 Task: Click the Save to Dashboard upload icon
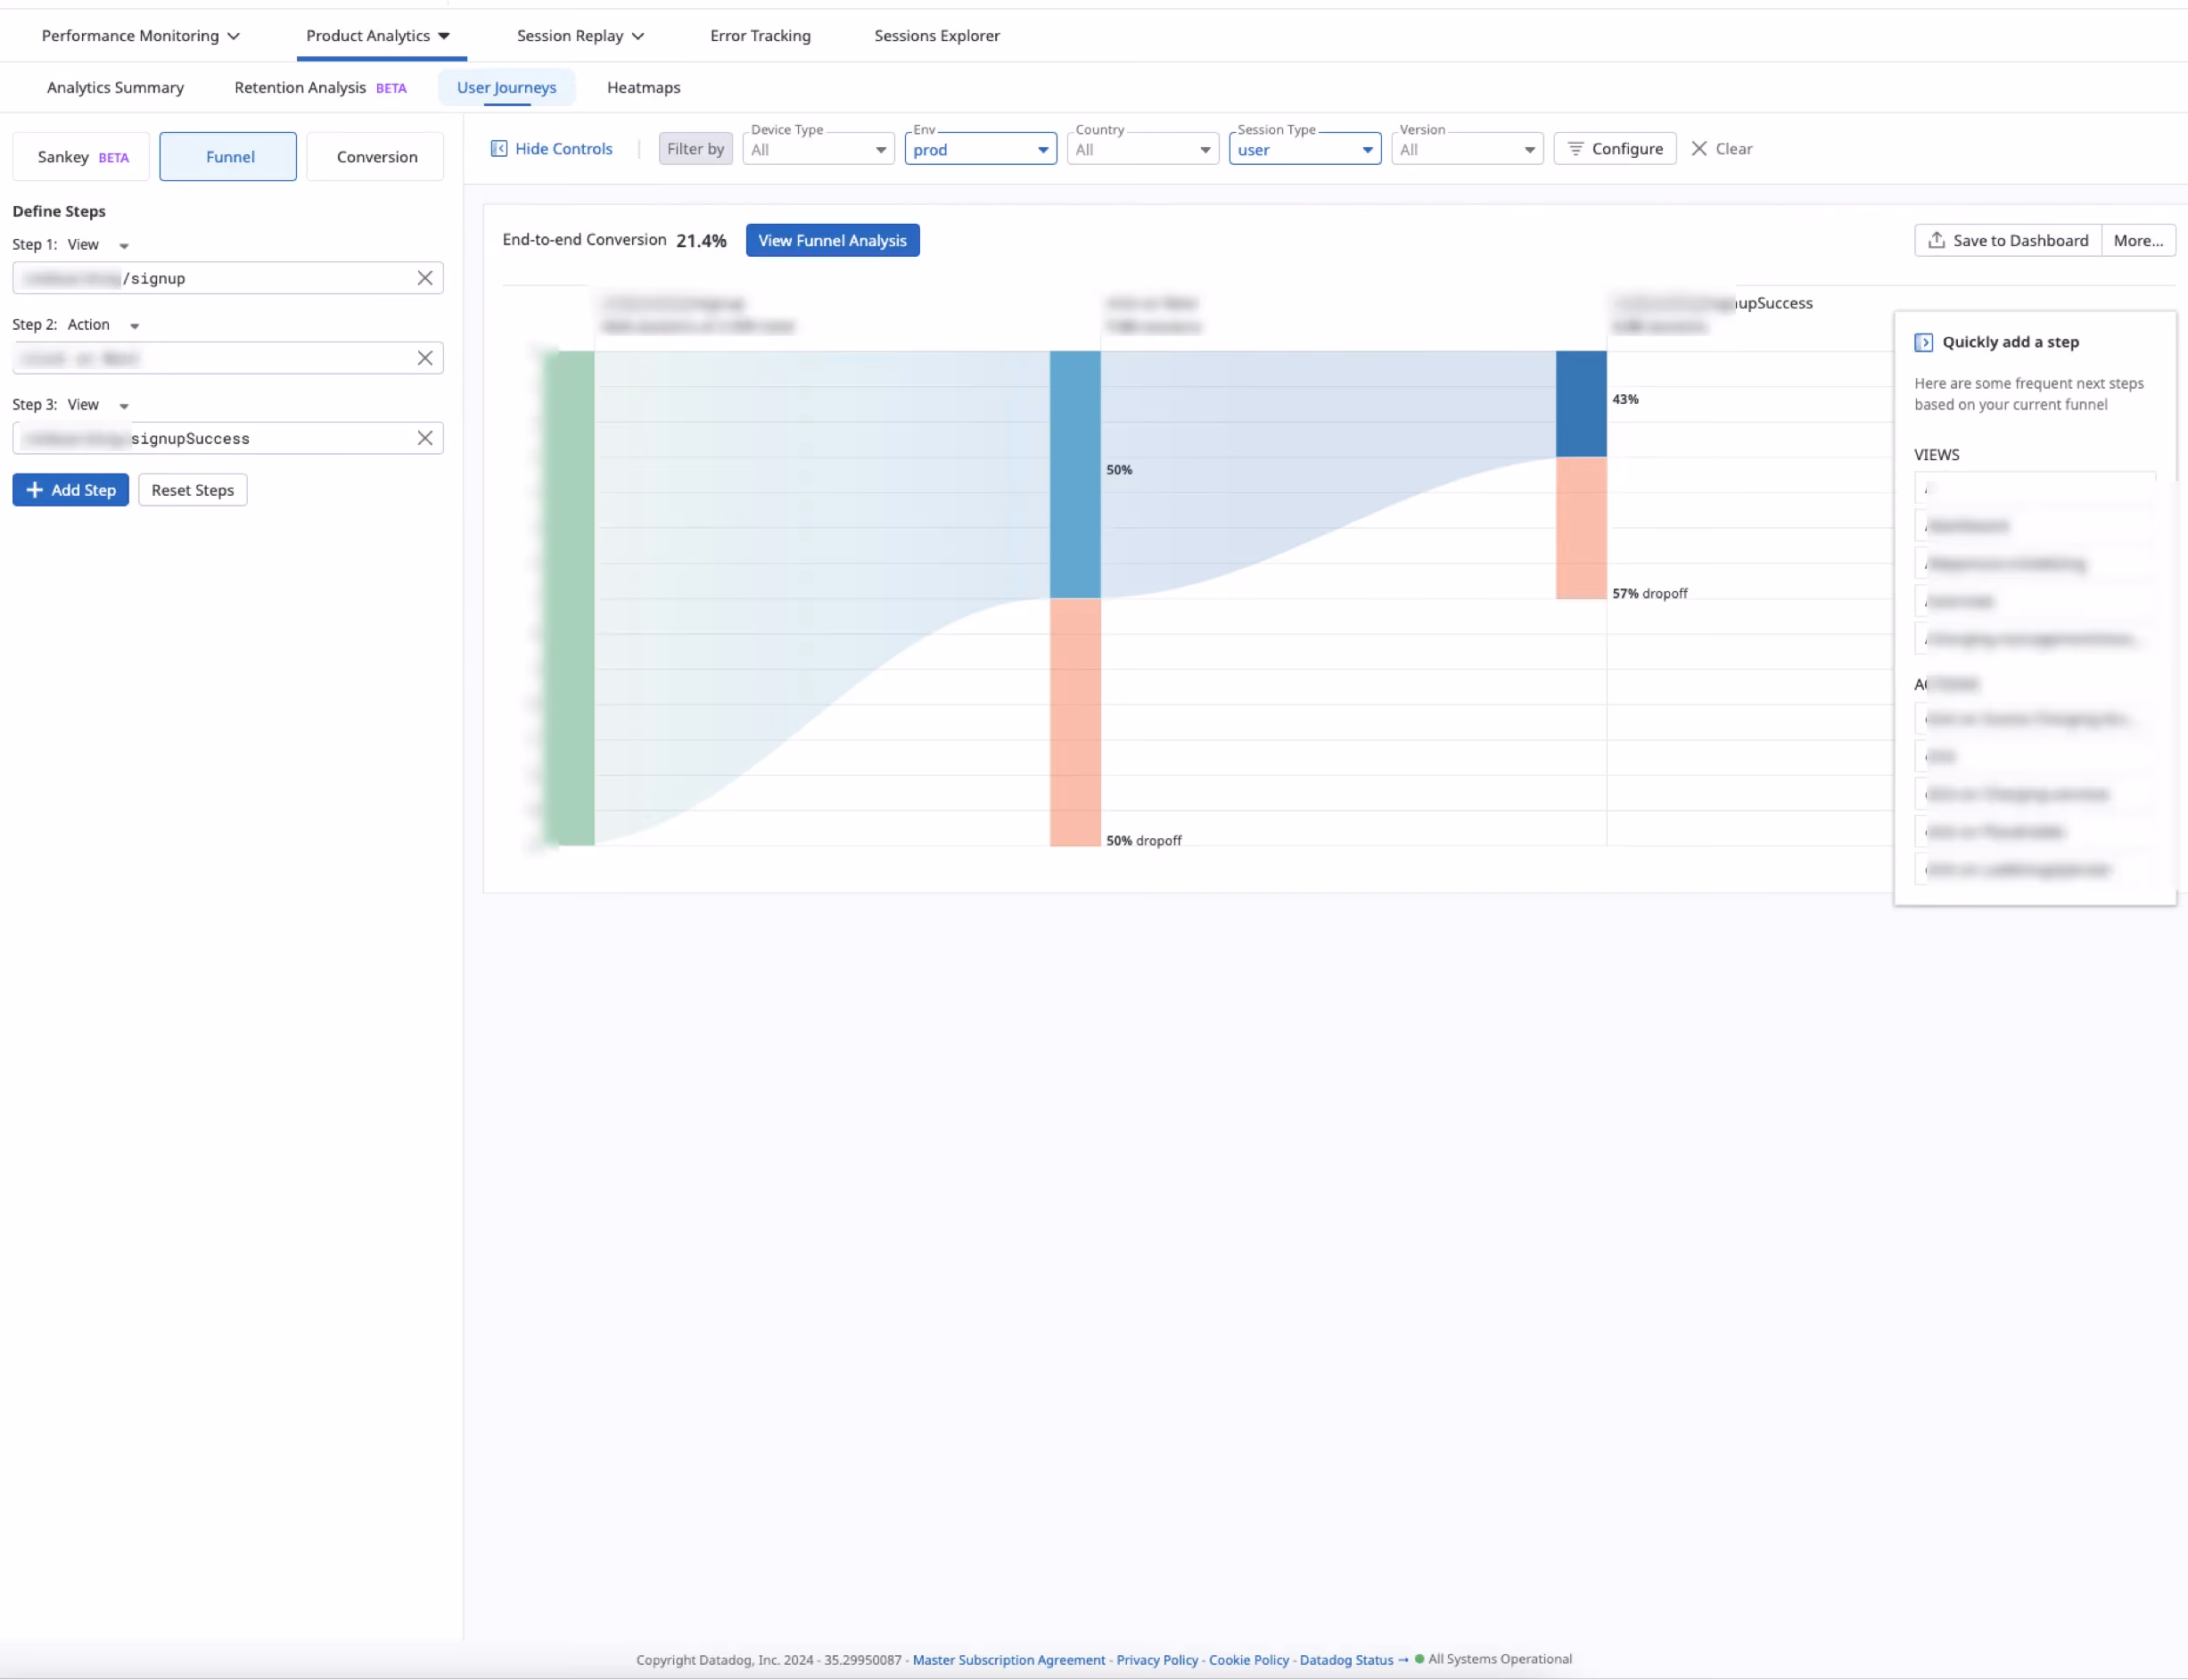pos(1937,239)
